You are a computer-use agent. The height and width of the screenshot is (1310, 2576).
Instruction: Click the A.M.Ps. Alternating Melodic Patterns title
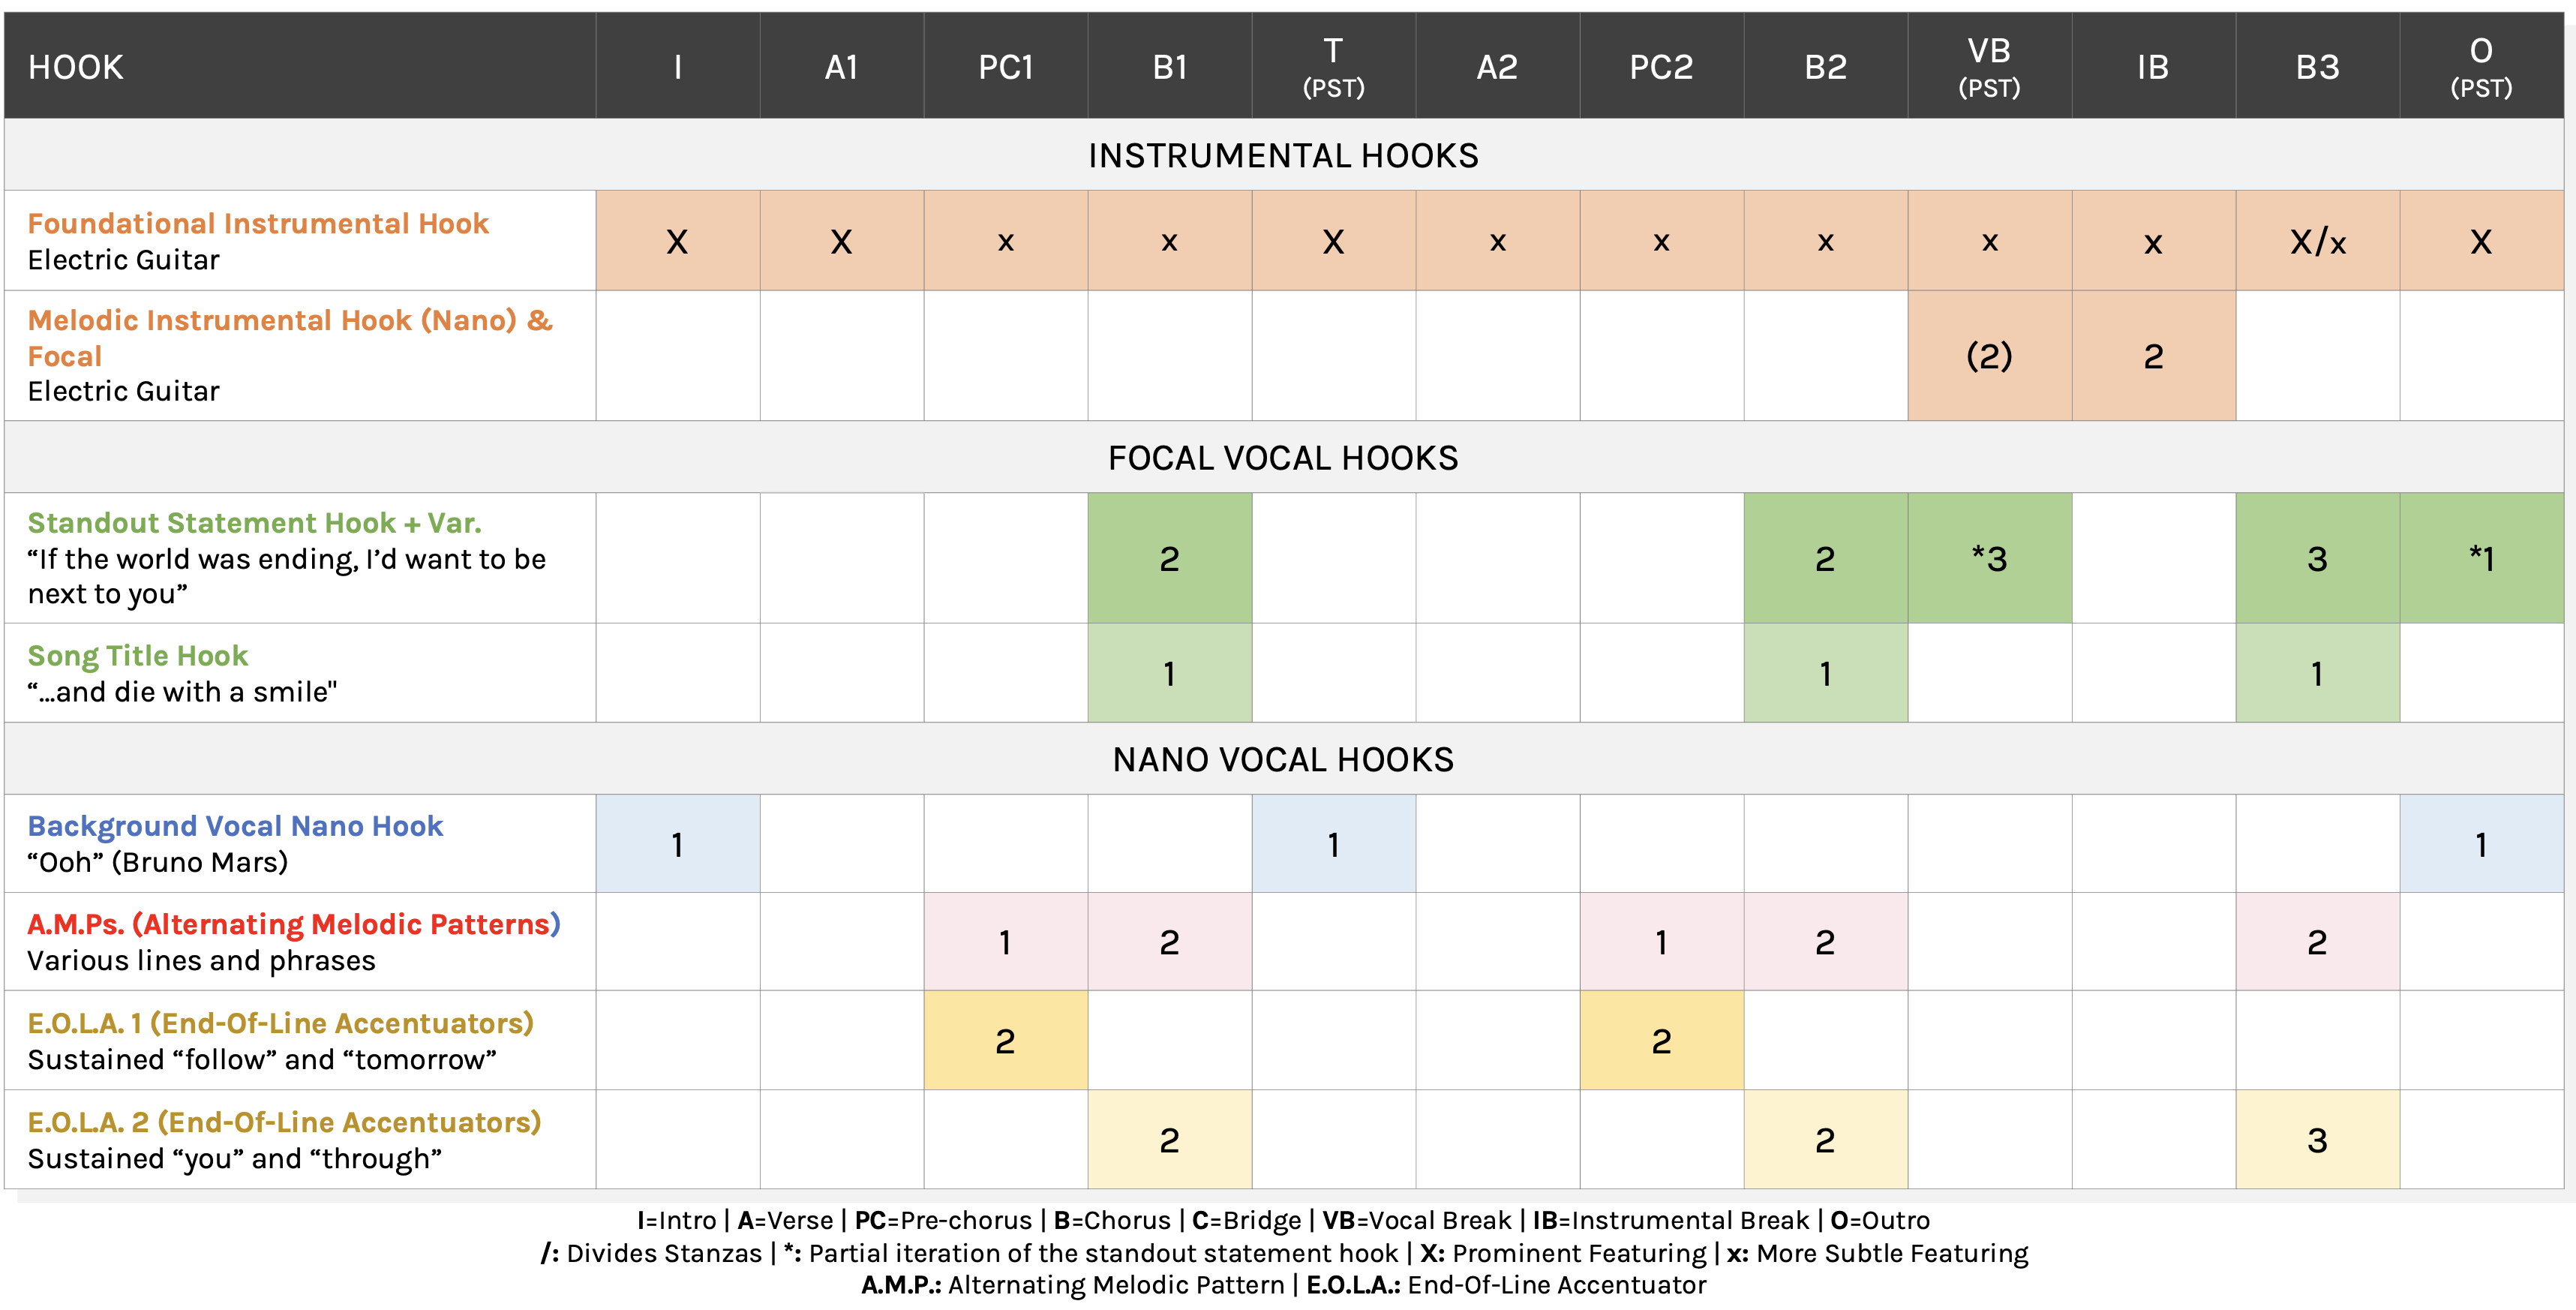pos(293,924)
